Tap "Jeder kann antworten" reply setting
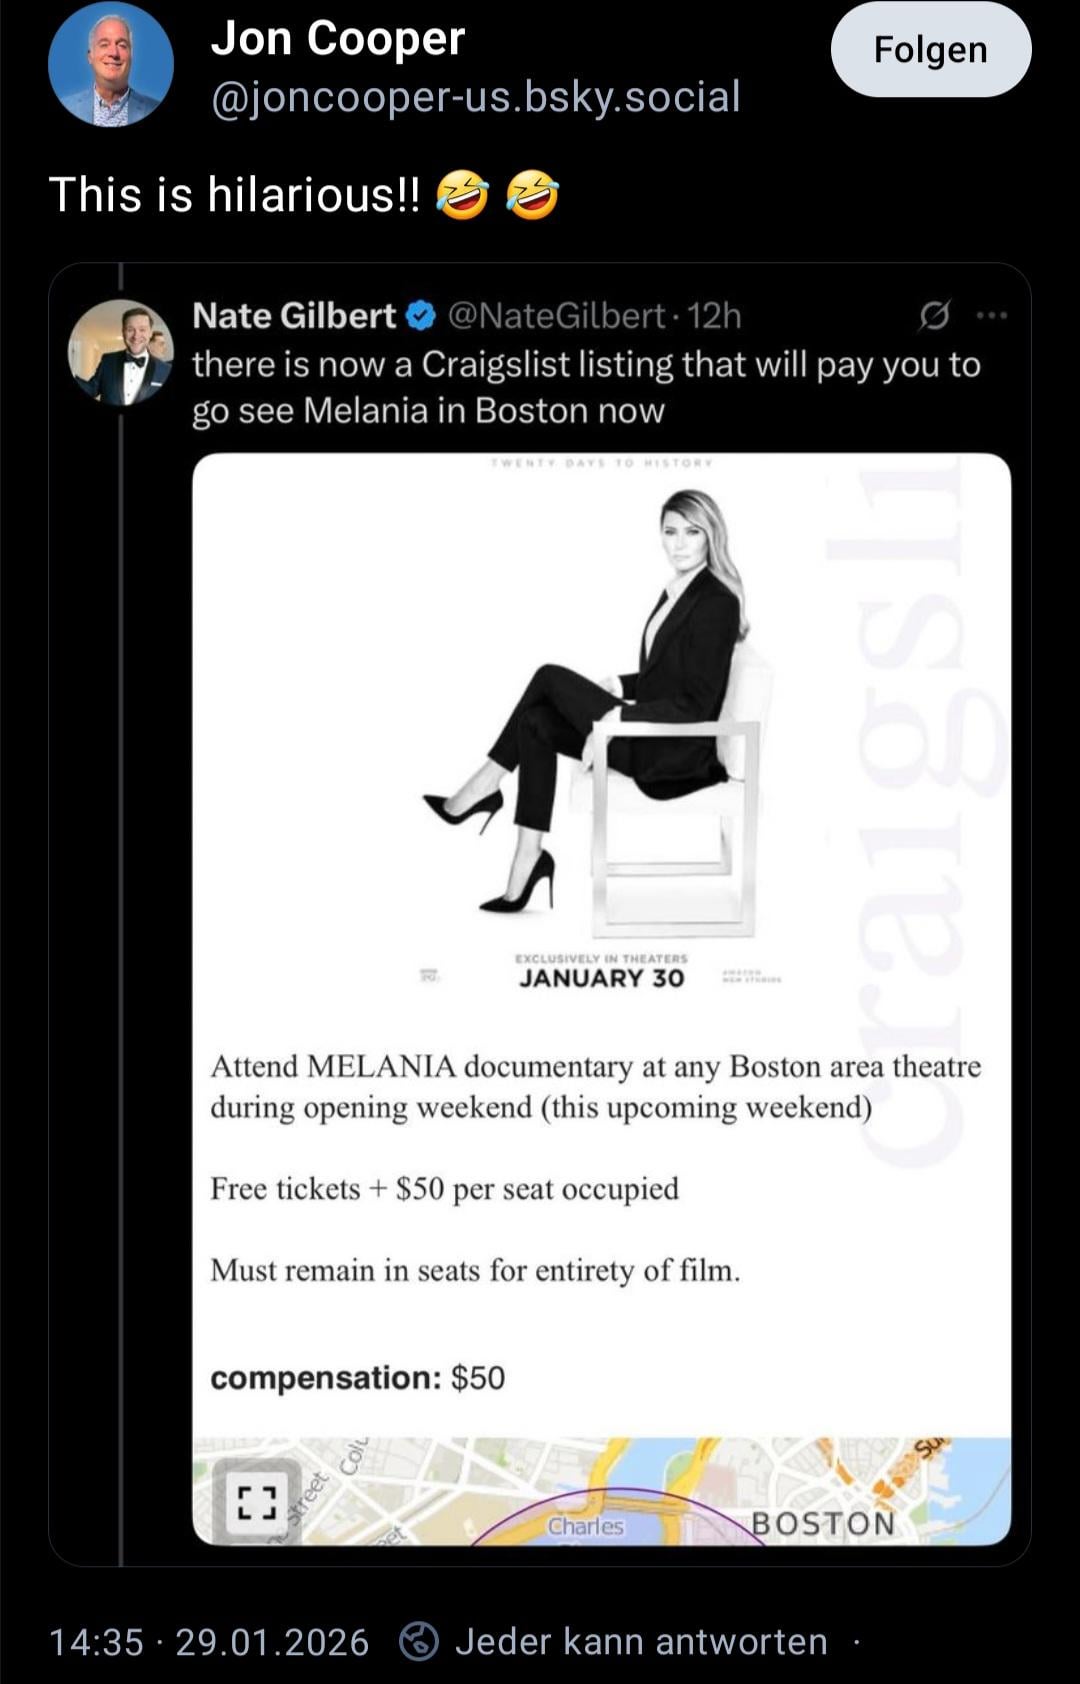Image resolution: width=1080 pixels, height=1684 pixels. tap(641, 1642)
